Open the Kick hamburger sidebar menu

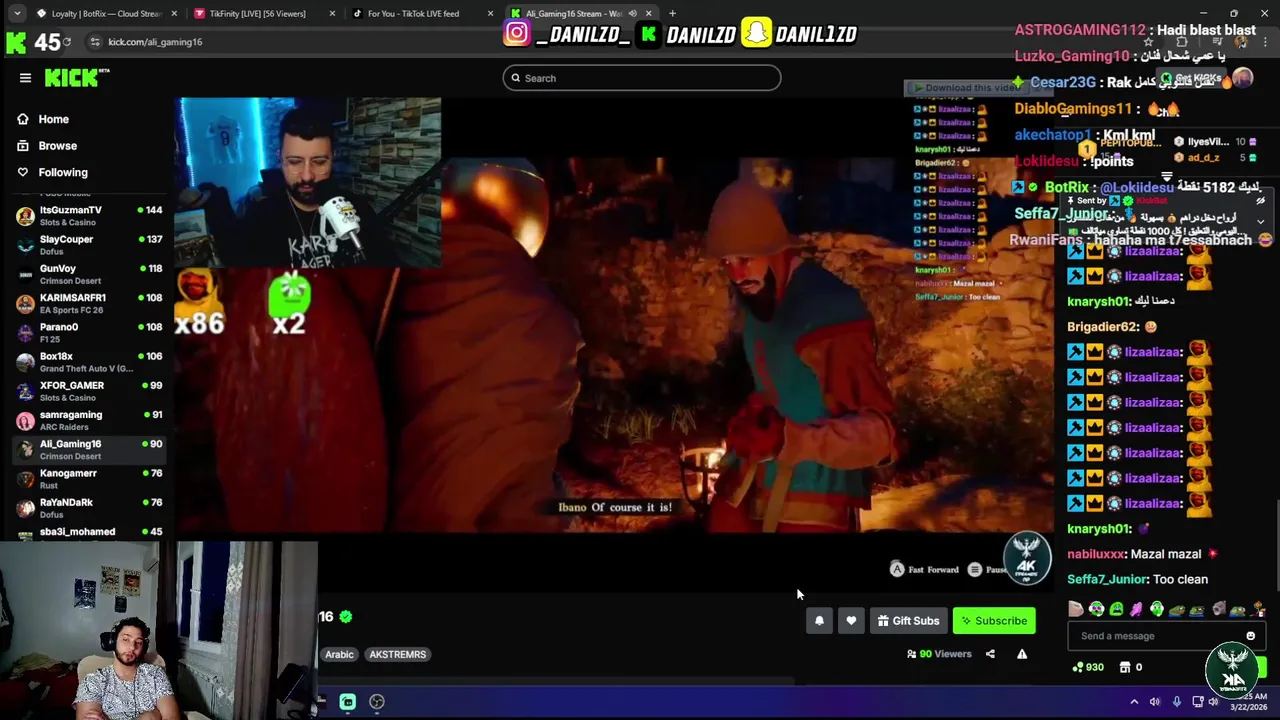pyautogui.click(x=25, y=78)
